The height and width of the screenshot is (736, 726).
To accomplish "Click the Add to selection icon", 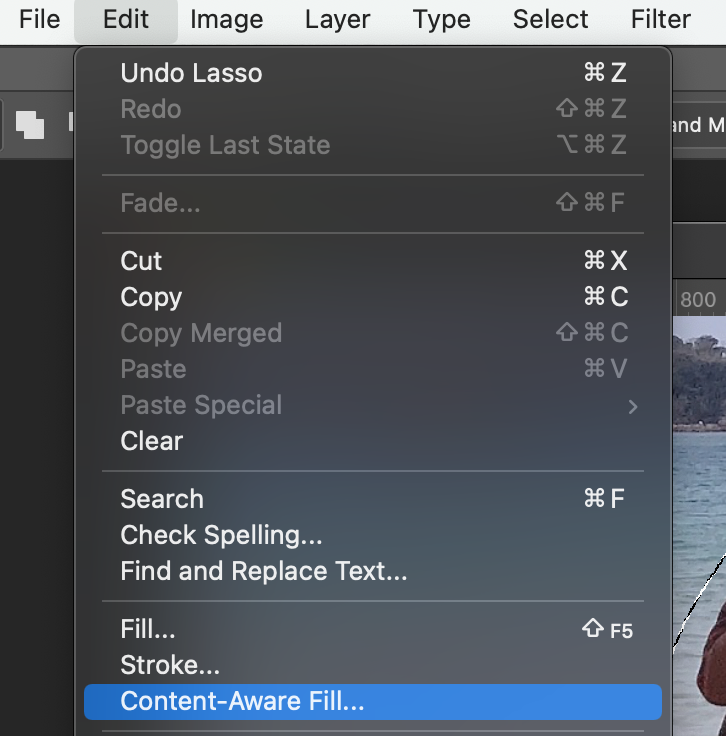I will coord(30,125).
